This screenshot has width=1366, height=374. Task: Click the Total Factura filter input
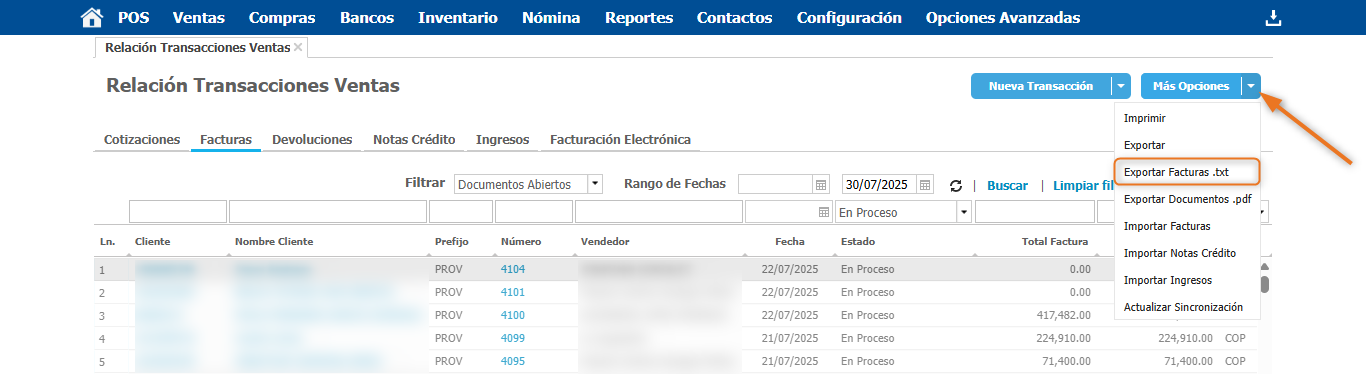[x=1034, y=212]
